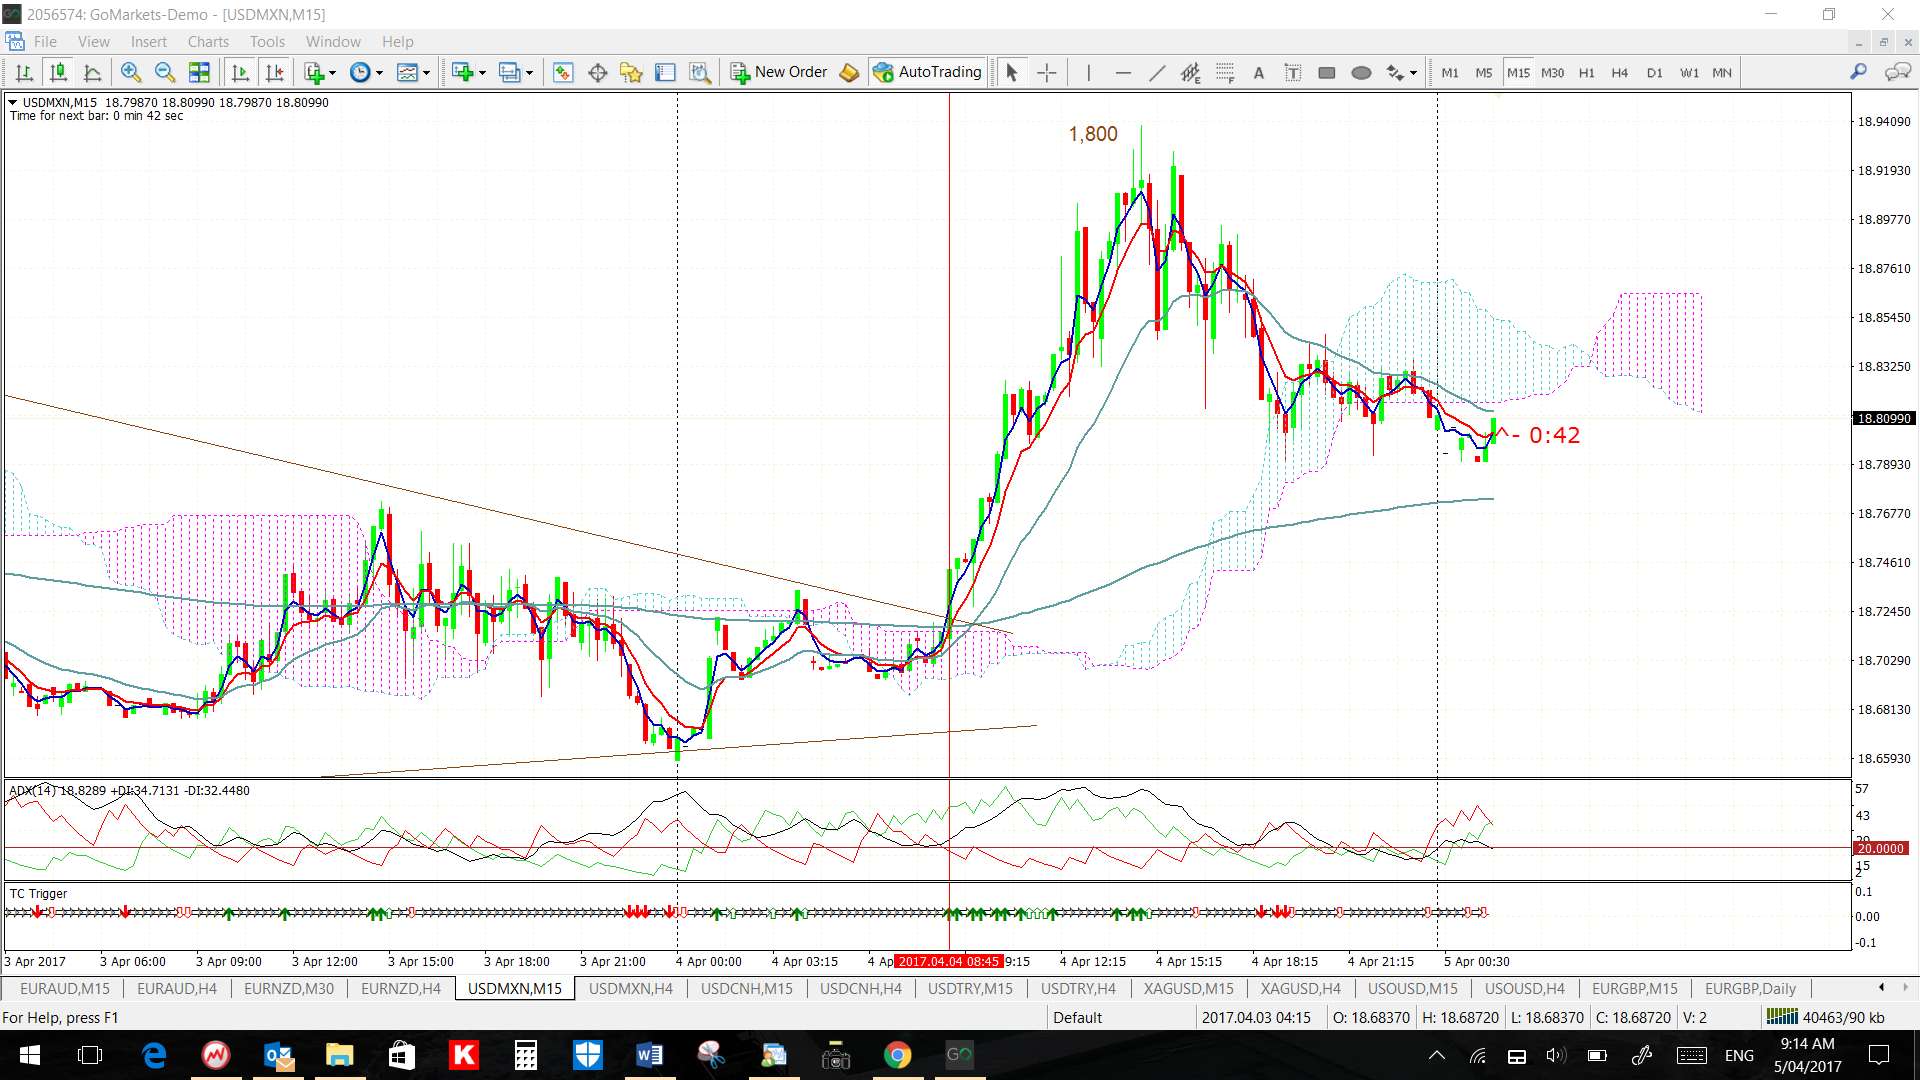Switch to D1 timeframe
Viewport: 1920px width, 1080px height.
point(1655,72)
